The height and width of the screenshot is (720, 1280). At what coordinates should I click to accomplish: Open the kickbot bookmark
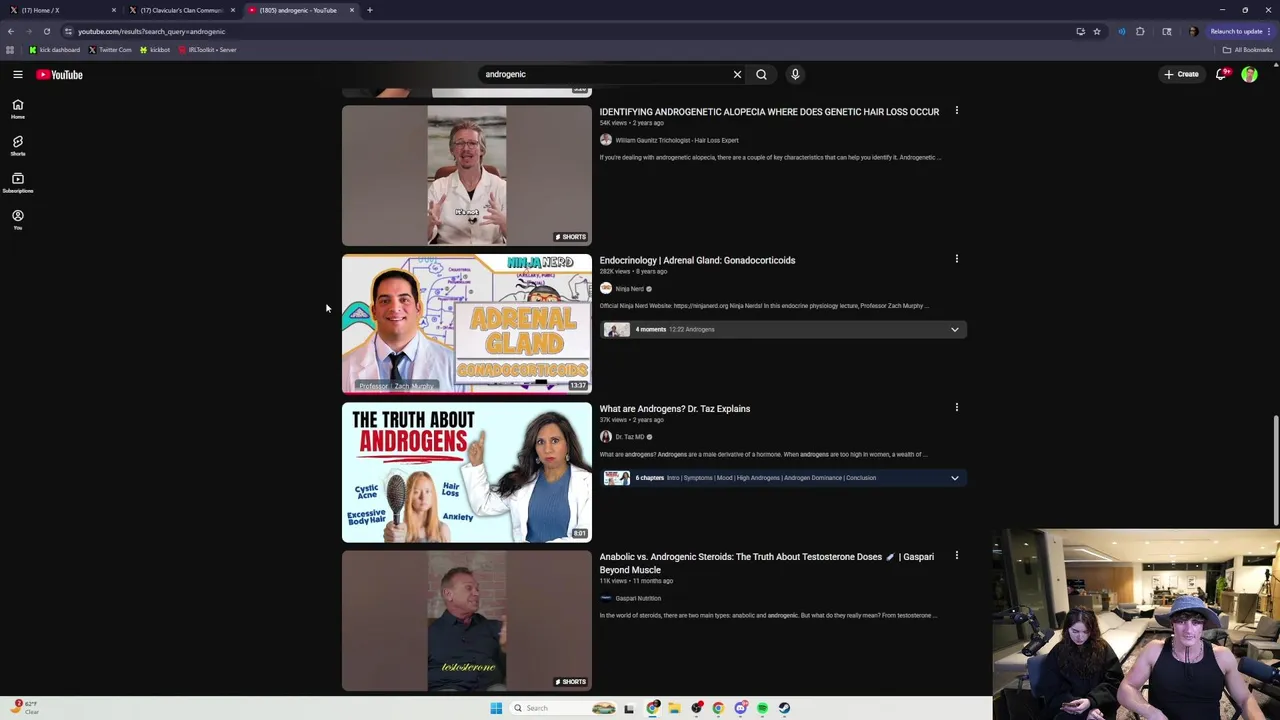(x=155, y=50)
